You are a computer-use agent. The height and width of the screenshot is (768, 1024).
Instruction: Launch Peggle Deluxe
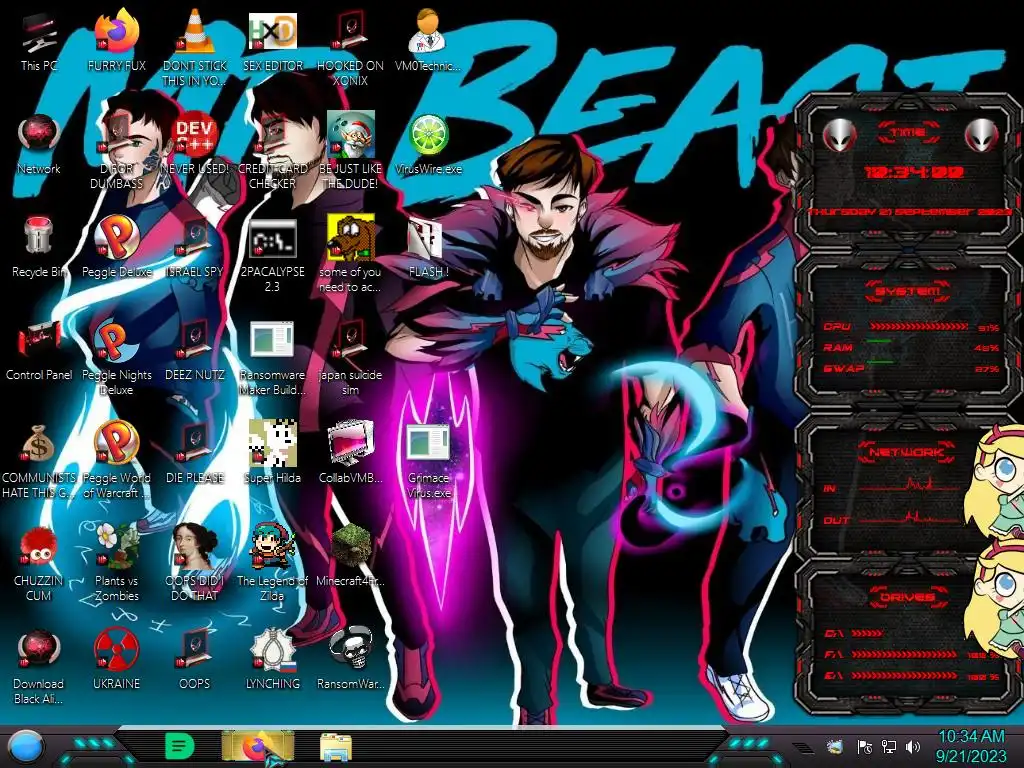pyautogui.click(x=116, y=247)
